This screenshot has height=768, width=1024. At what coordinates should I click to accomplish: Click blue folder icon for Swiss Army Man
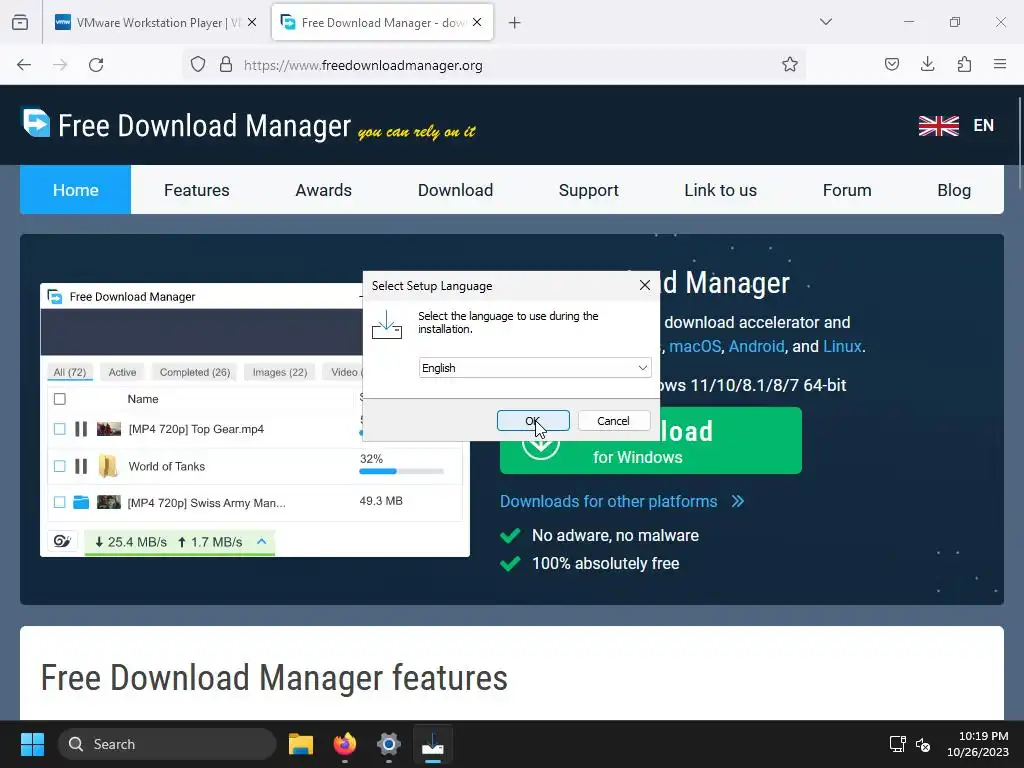coord(81,502)
